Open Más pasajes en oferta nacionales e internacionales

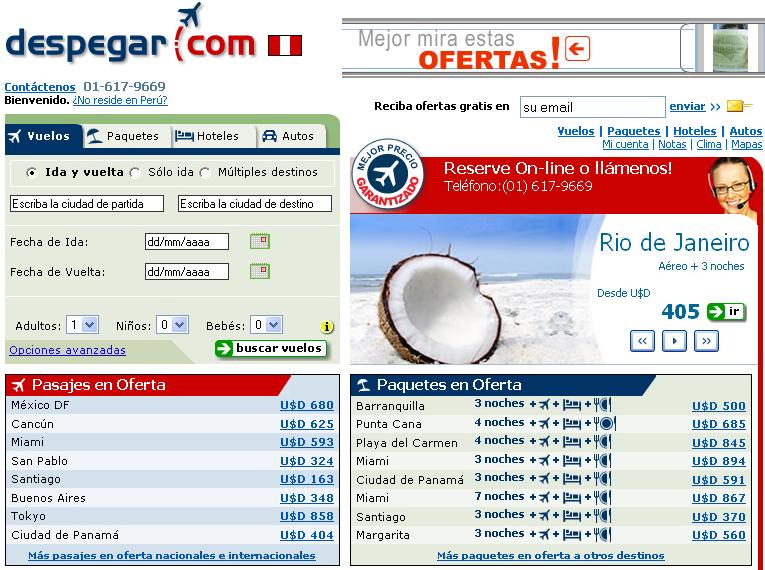pyautogui.click(x=172, y=555)
